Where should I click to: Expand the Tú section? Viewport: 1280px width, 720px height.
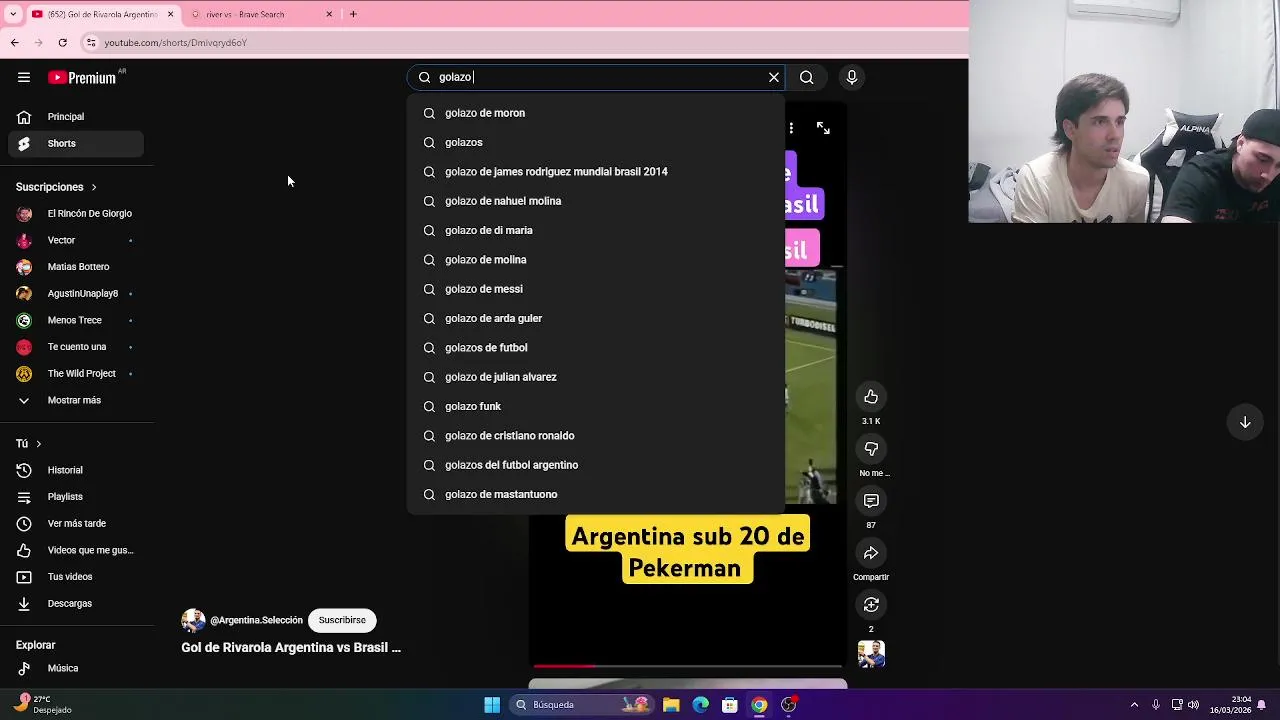[29, 444]
